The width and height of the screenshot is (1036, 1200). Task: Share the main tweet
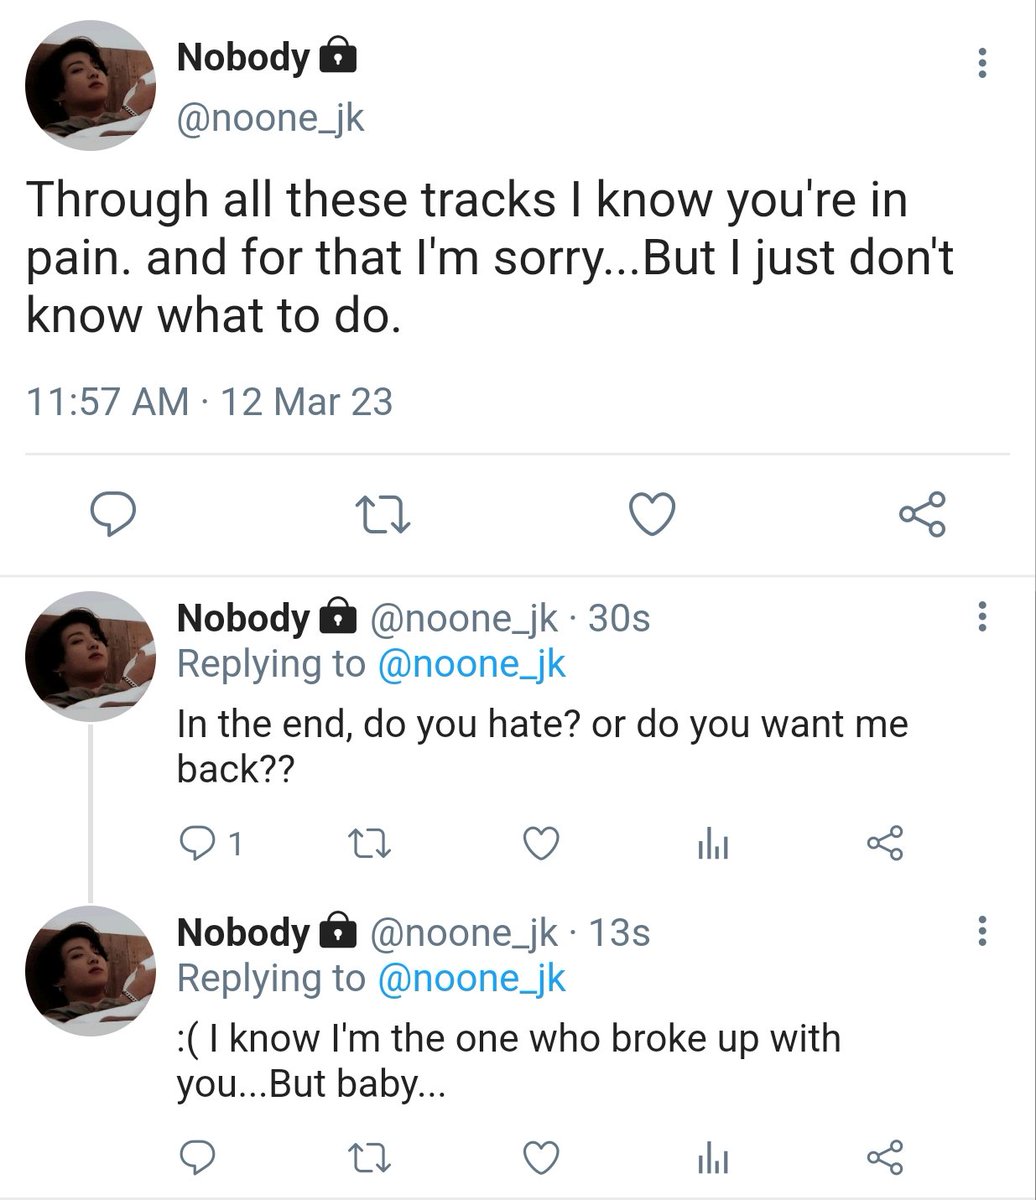coord(922,514)
